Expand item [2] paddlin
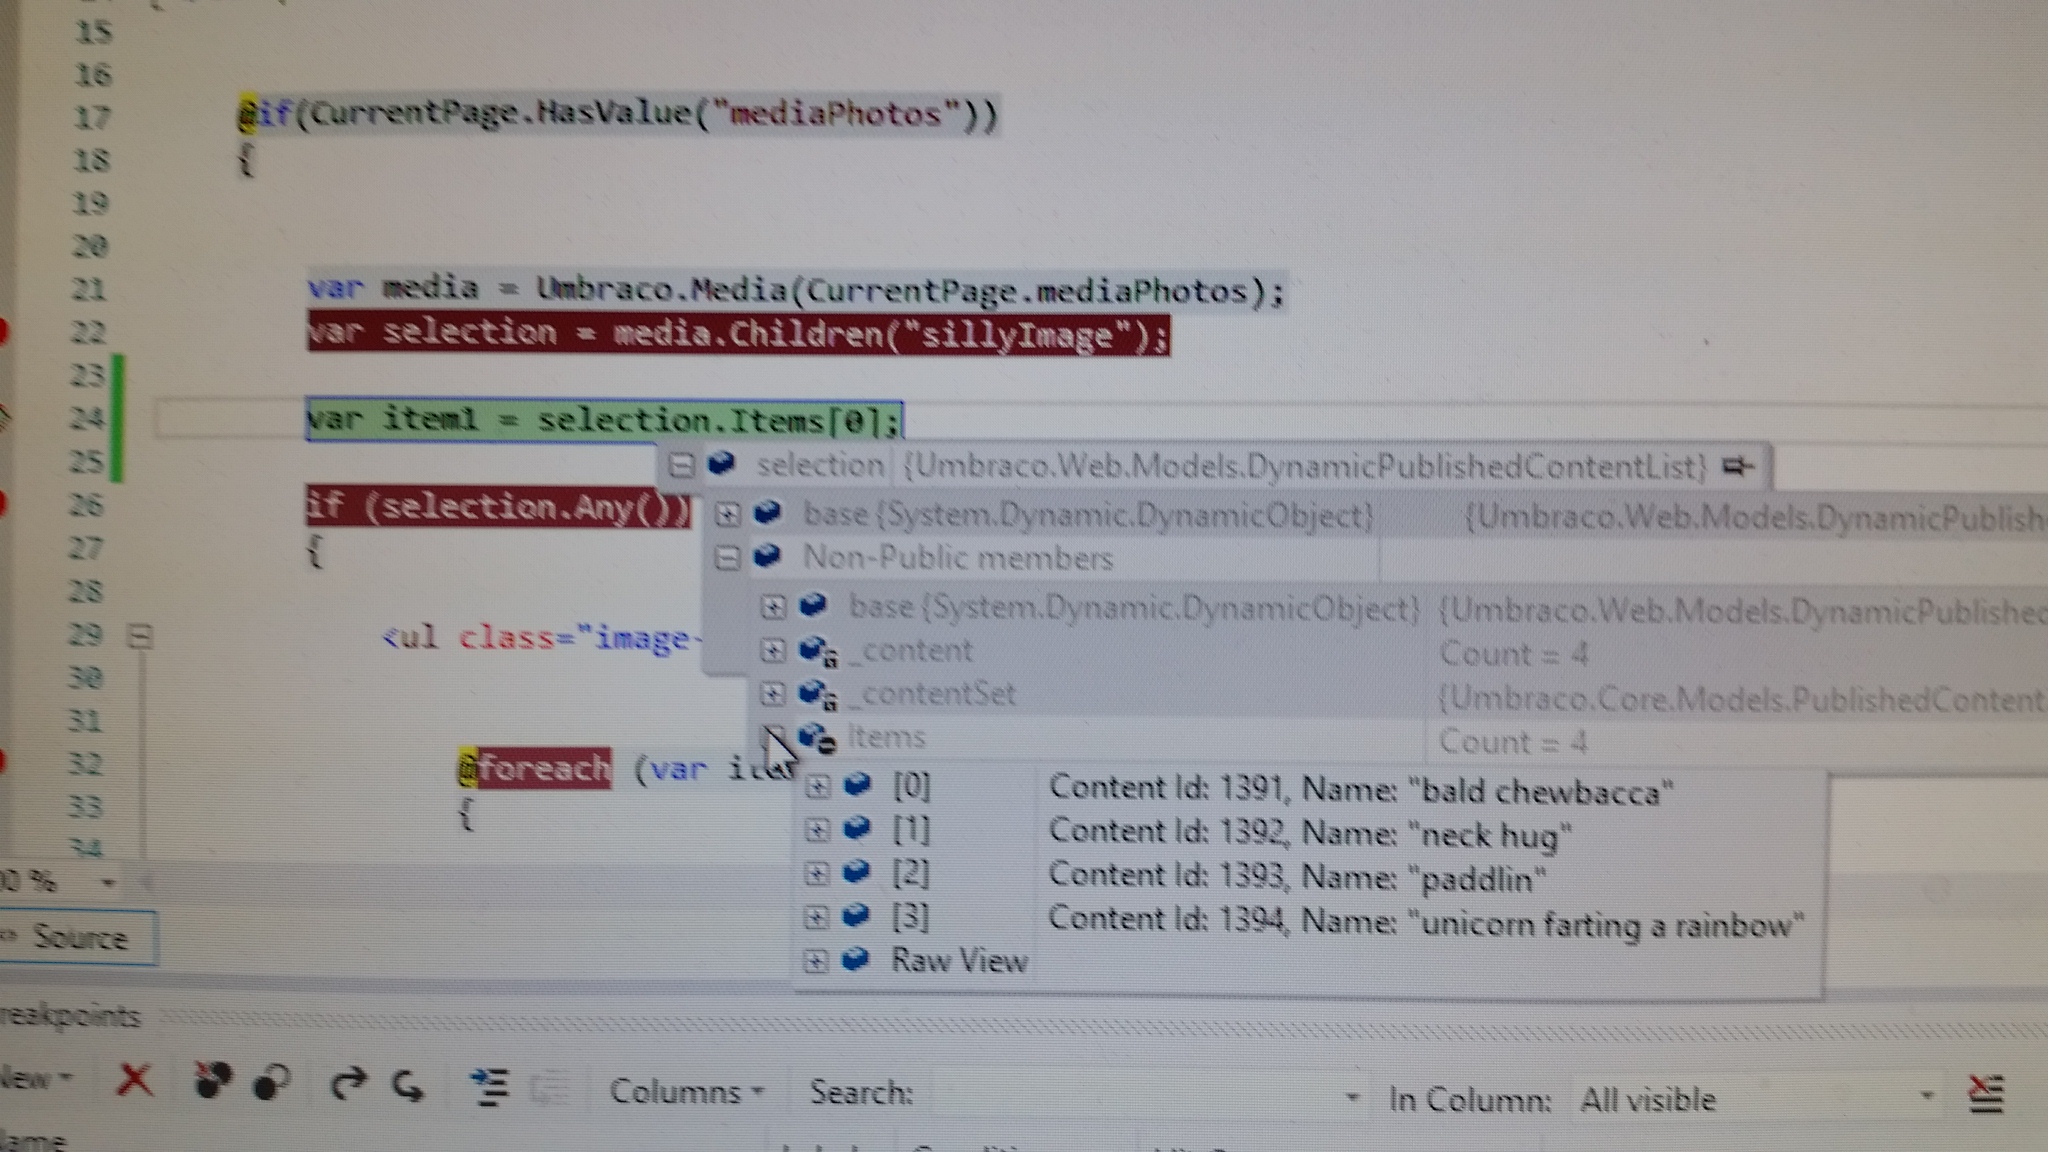Image resolution: width=2048 pixels, height=1152 pixels. click(817, 873)
